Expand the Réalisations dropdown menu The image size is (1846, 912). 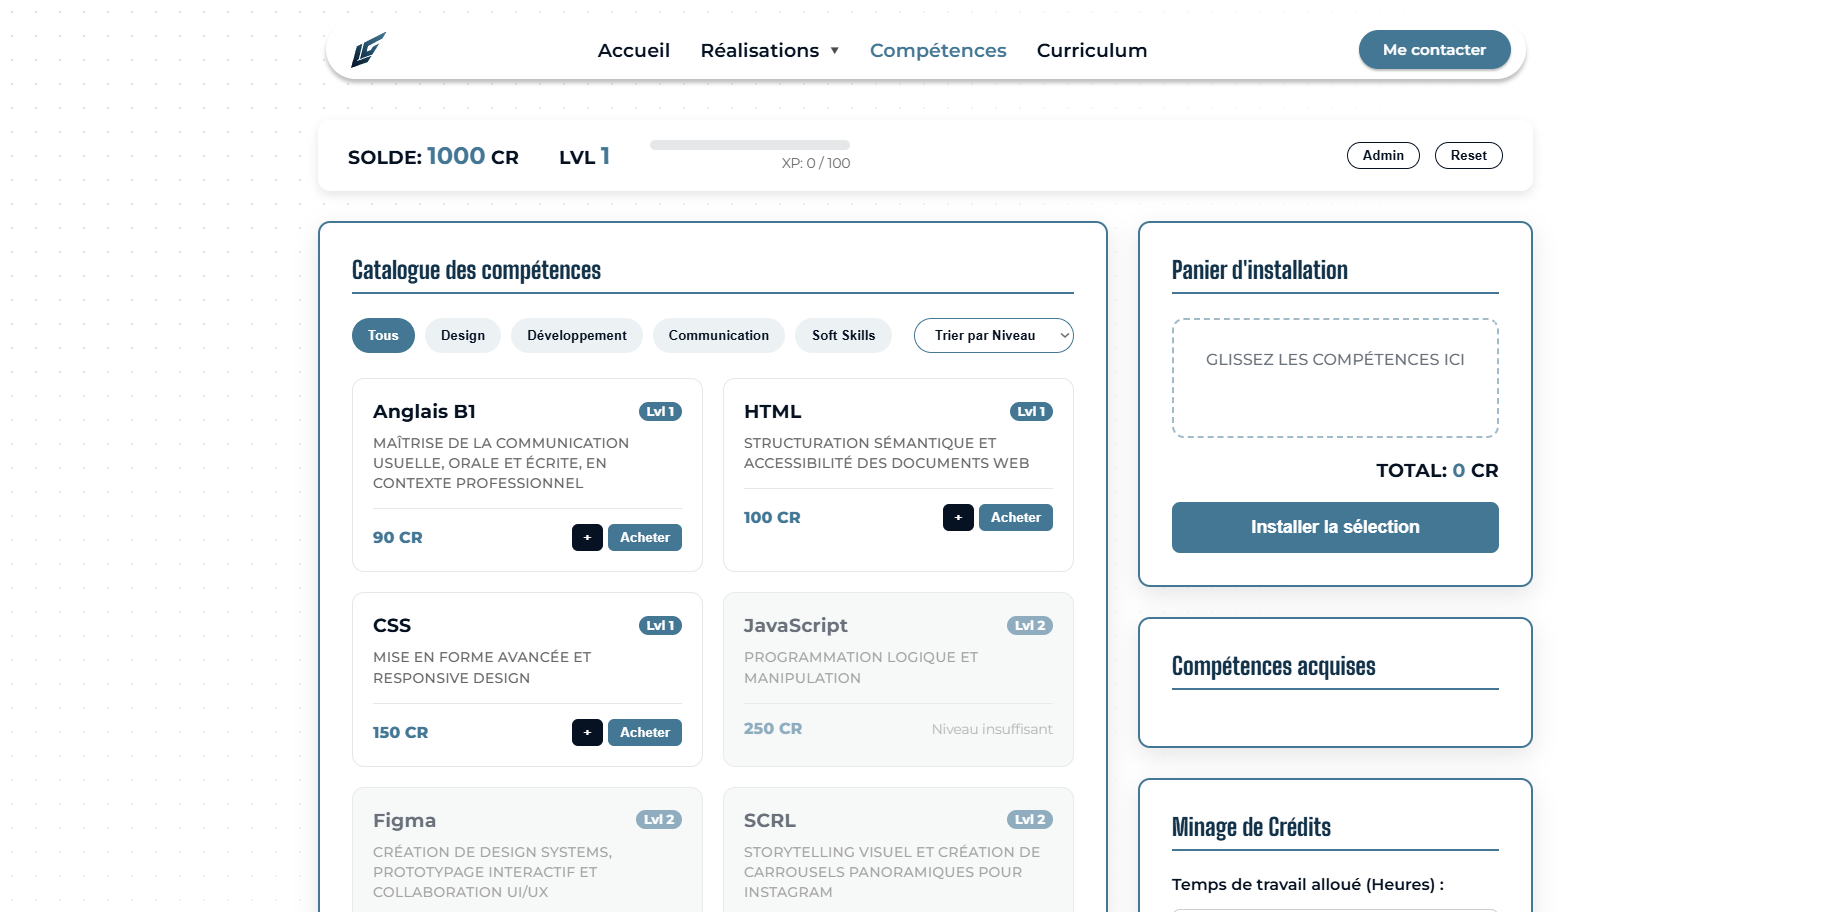[x=769, y=50]
